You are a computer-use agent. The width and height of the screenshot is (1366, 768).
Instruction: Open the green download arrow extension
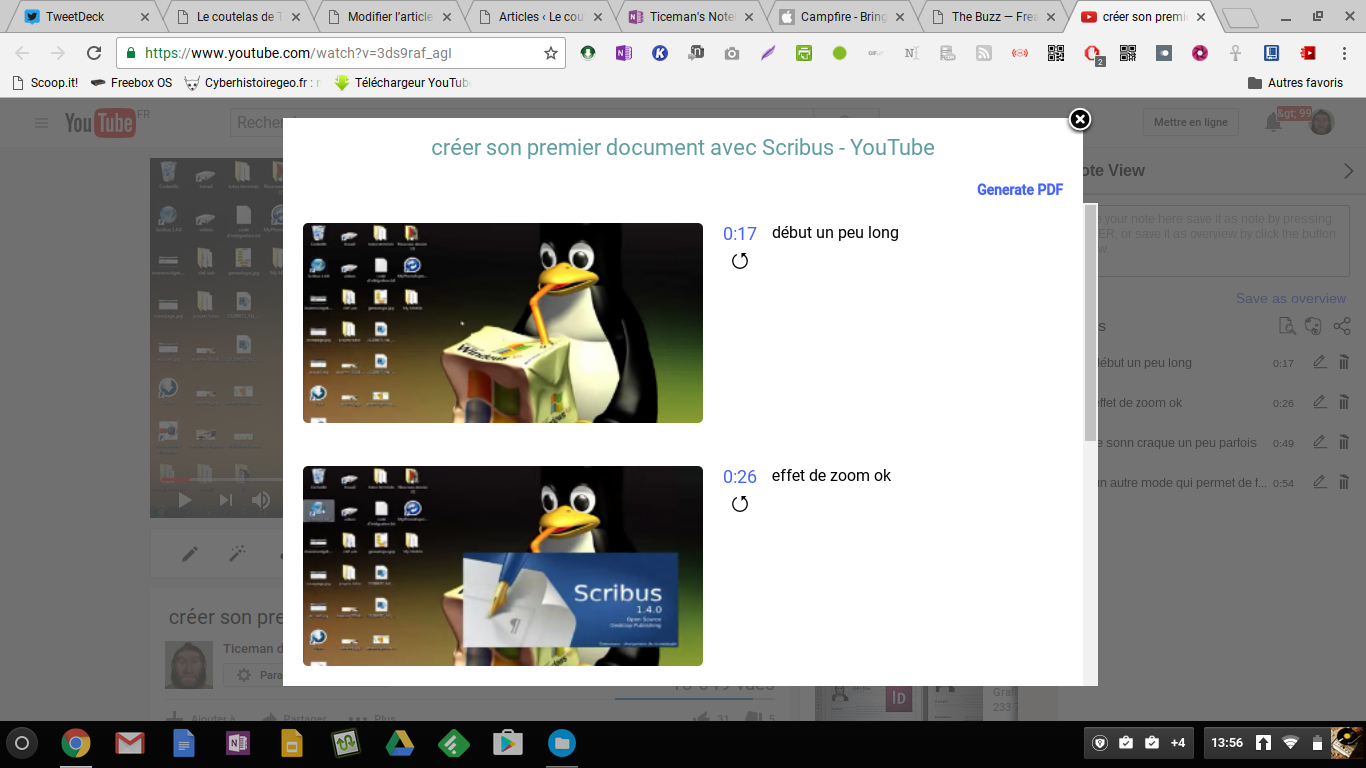click(x=588, y=53)
